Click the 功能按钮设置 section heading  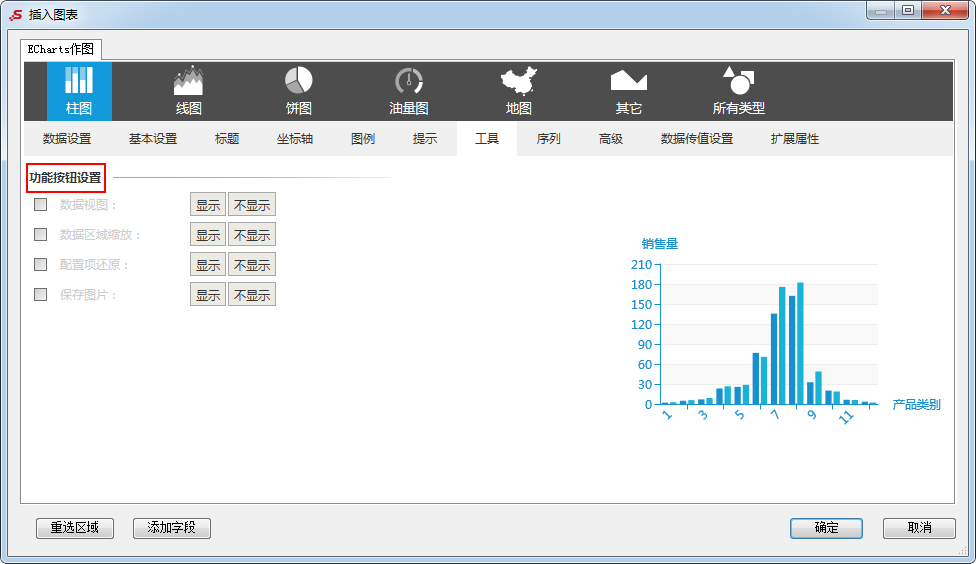pos(65,177)
